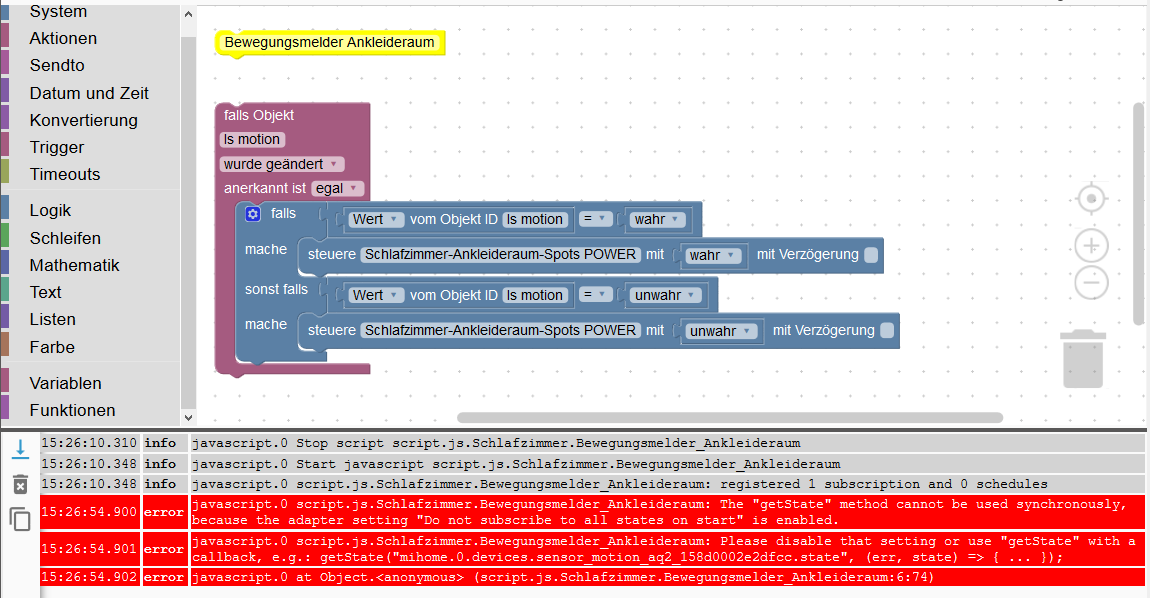Open 'unwahr' dropdown in the sonst falls comparison

coord(664,295)
